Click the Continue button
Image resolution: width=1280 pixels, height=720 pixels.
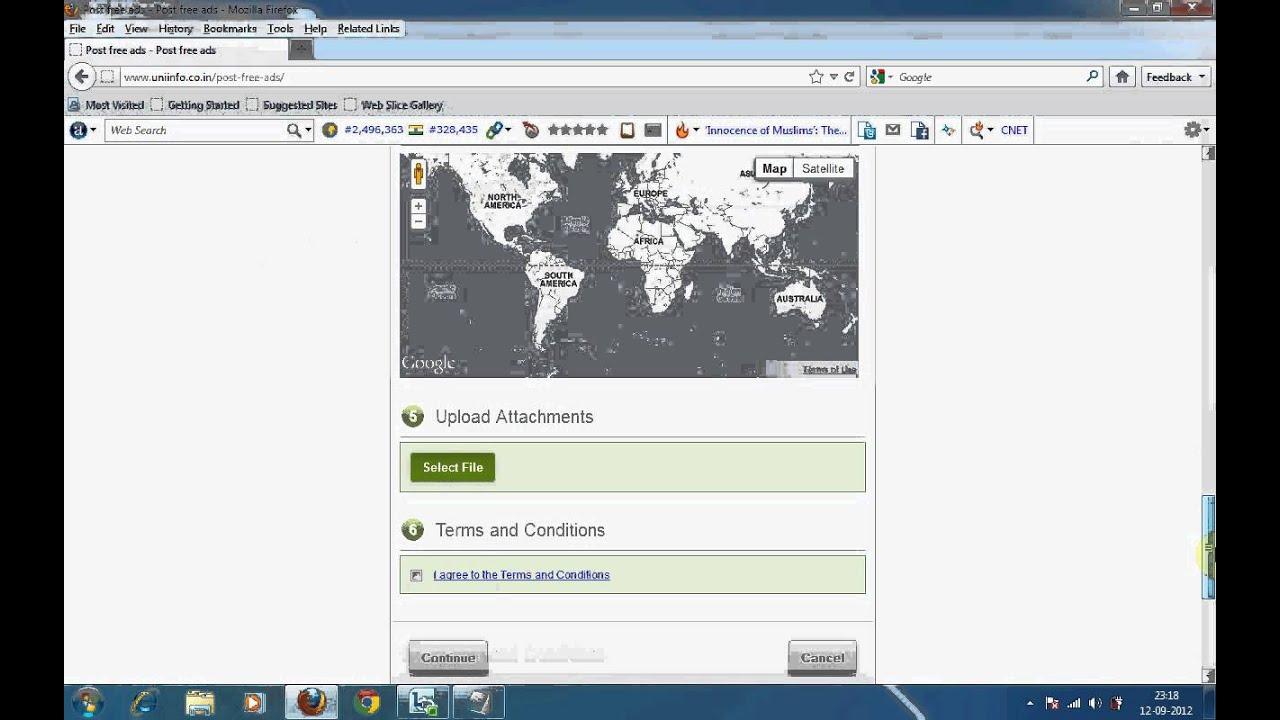(448, 657)
